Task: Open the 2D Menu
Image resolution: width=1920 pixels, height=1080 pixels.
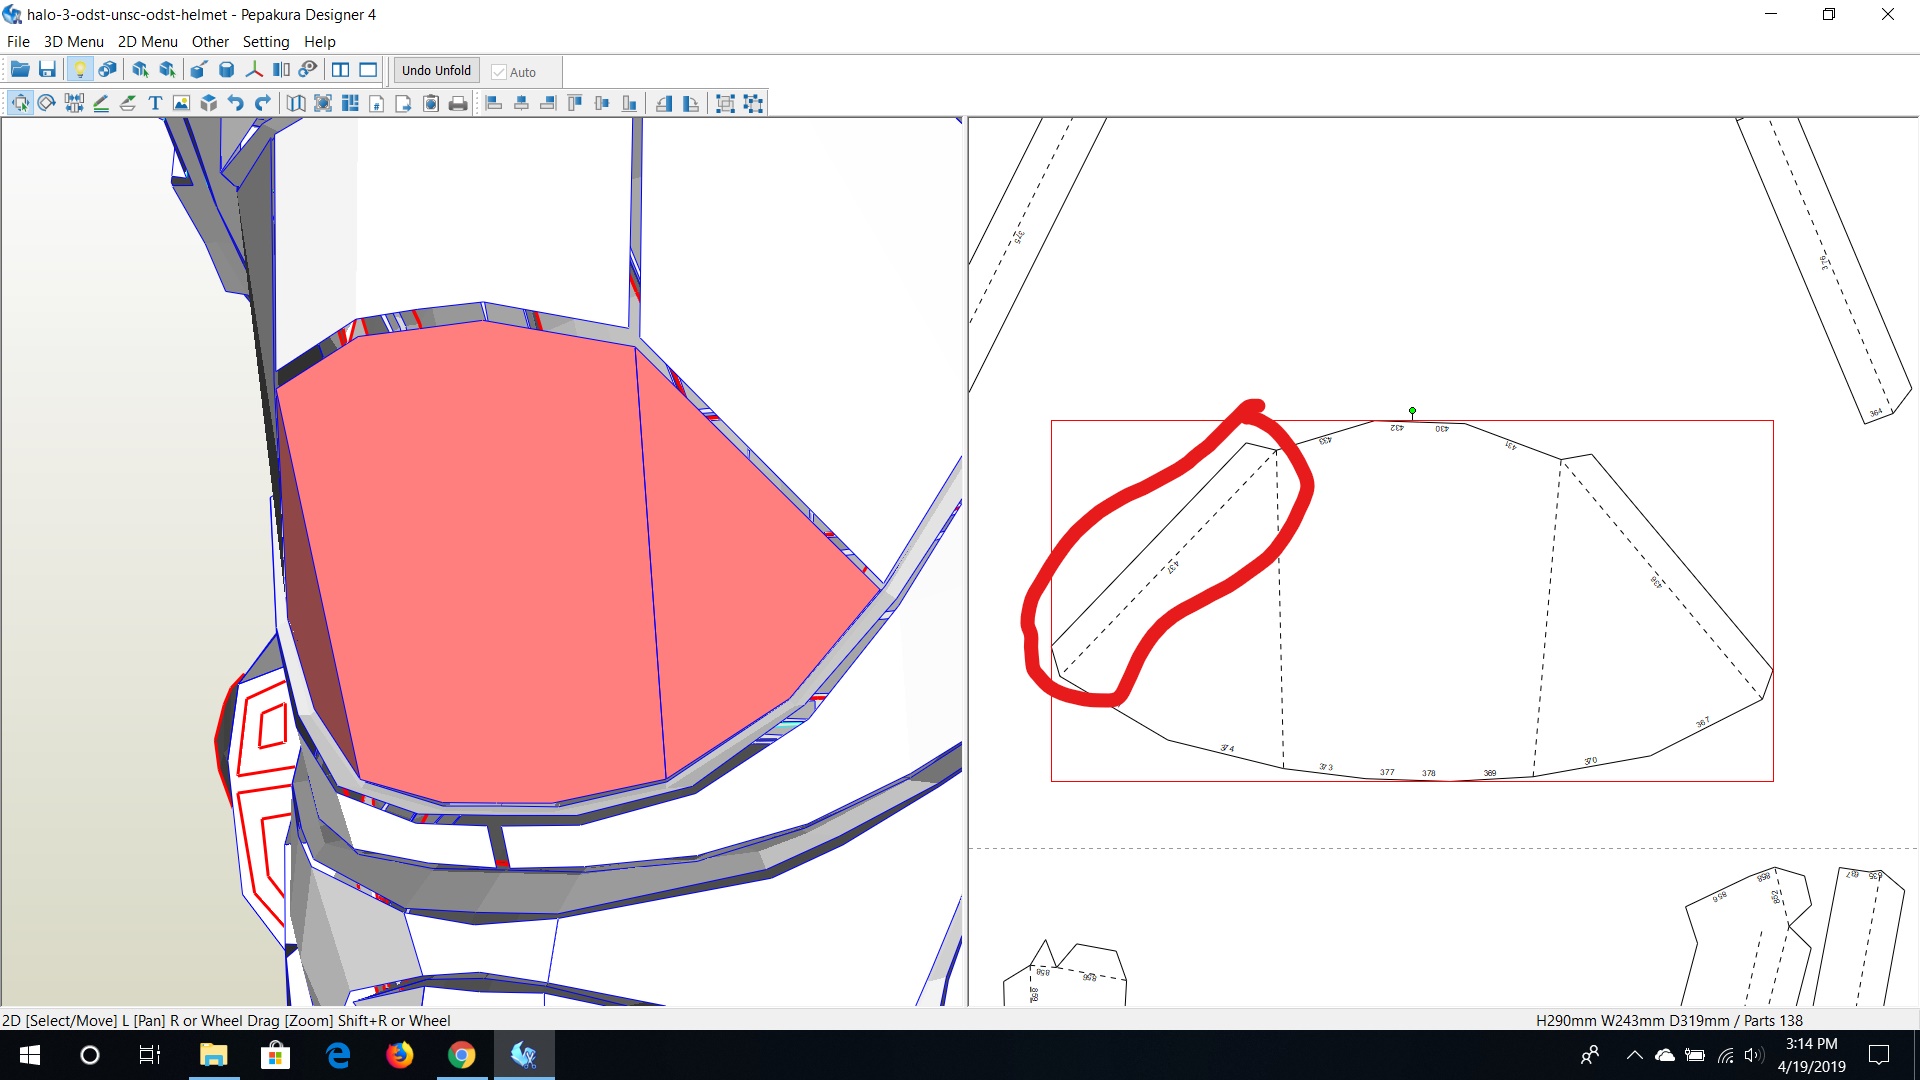Action: [148, 42]
